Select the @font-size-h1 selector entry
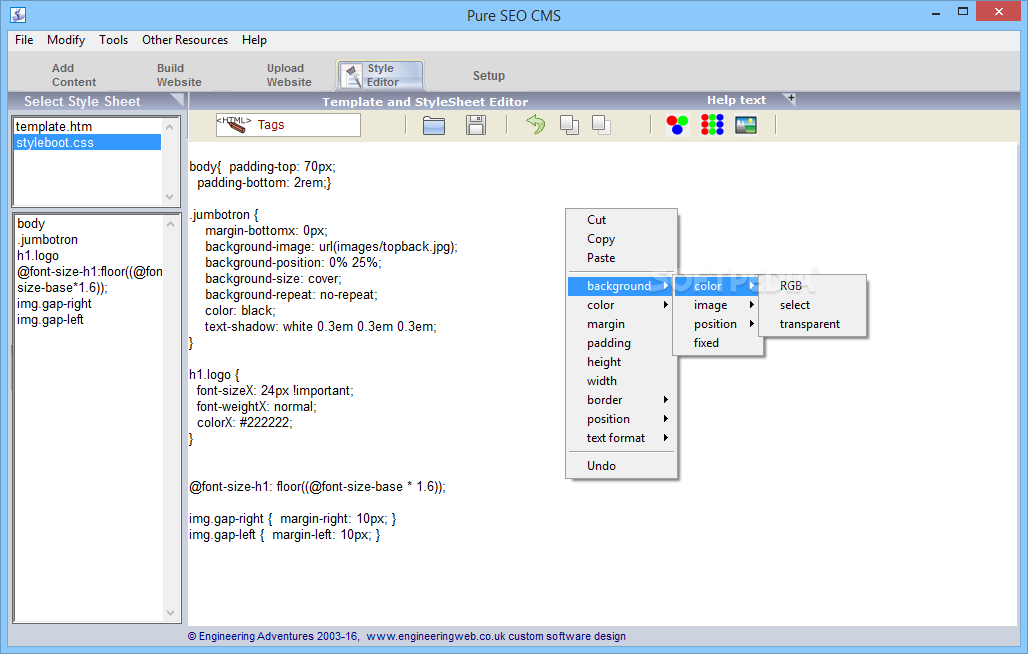 pos(90,280)
